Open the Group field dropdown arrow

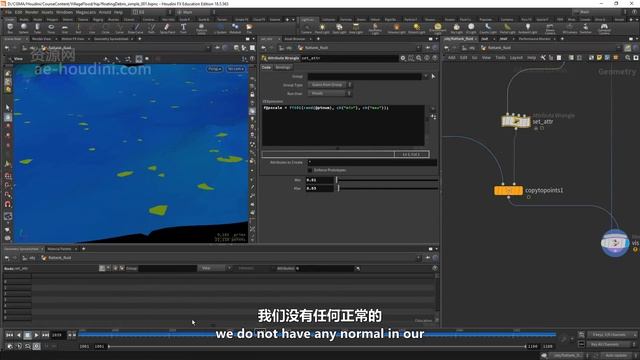click(x=426, y=76)
